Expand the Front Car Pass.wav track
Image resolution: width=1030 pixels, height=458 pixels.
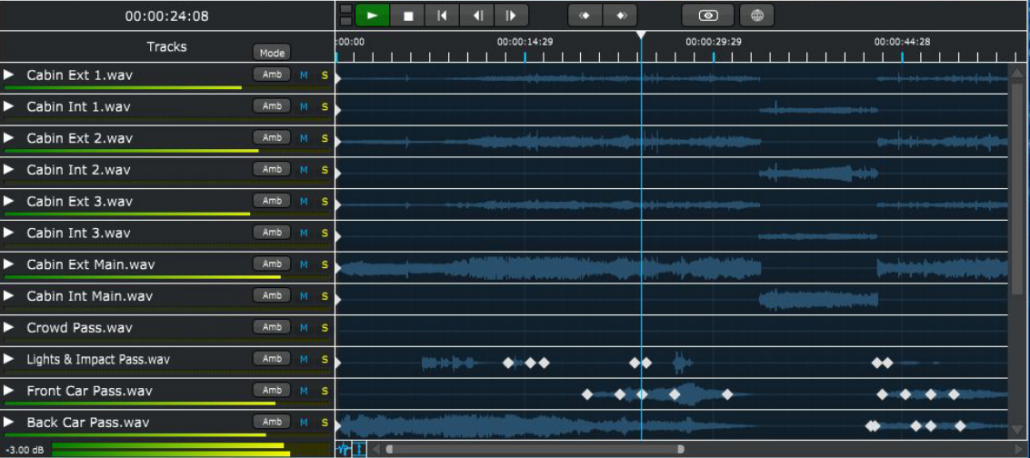pyautogui.click(x=9, y=390)
